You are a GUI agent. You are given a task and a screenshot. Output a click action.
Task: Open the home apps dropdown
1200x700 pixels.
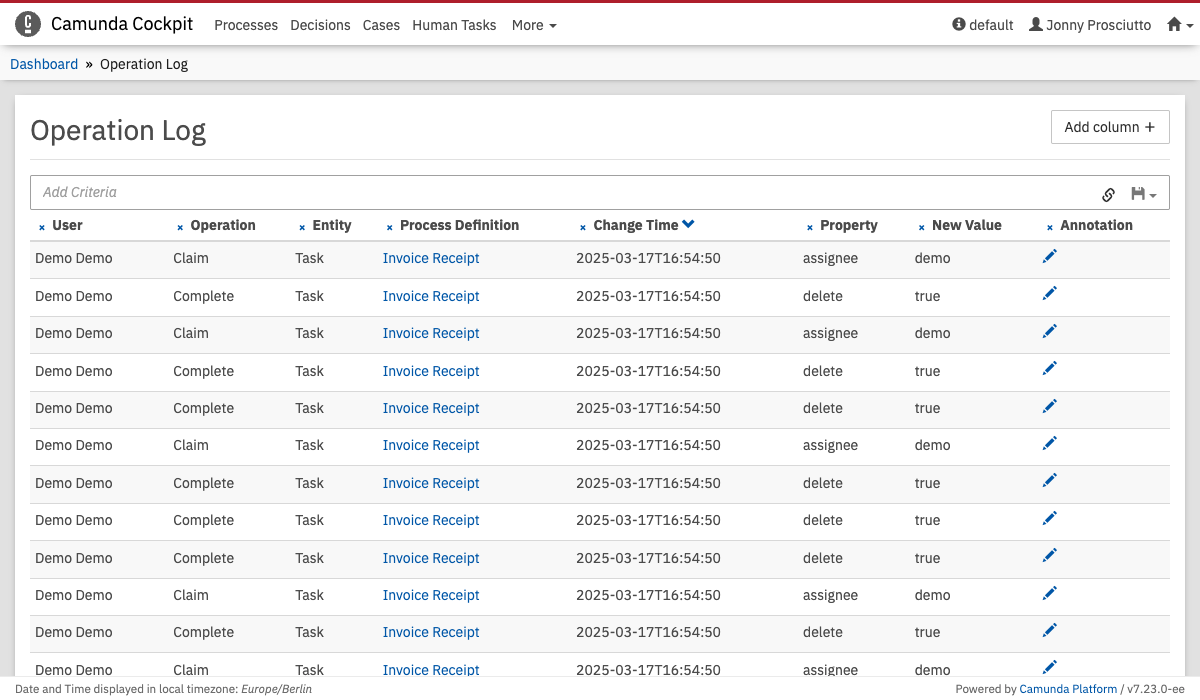[1179, 25]
